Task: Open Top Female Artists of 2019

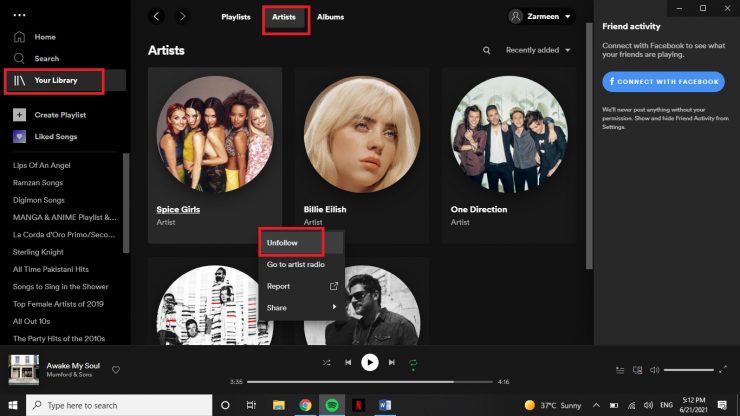Action: point(58,304)
